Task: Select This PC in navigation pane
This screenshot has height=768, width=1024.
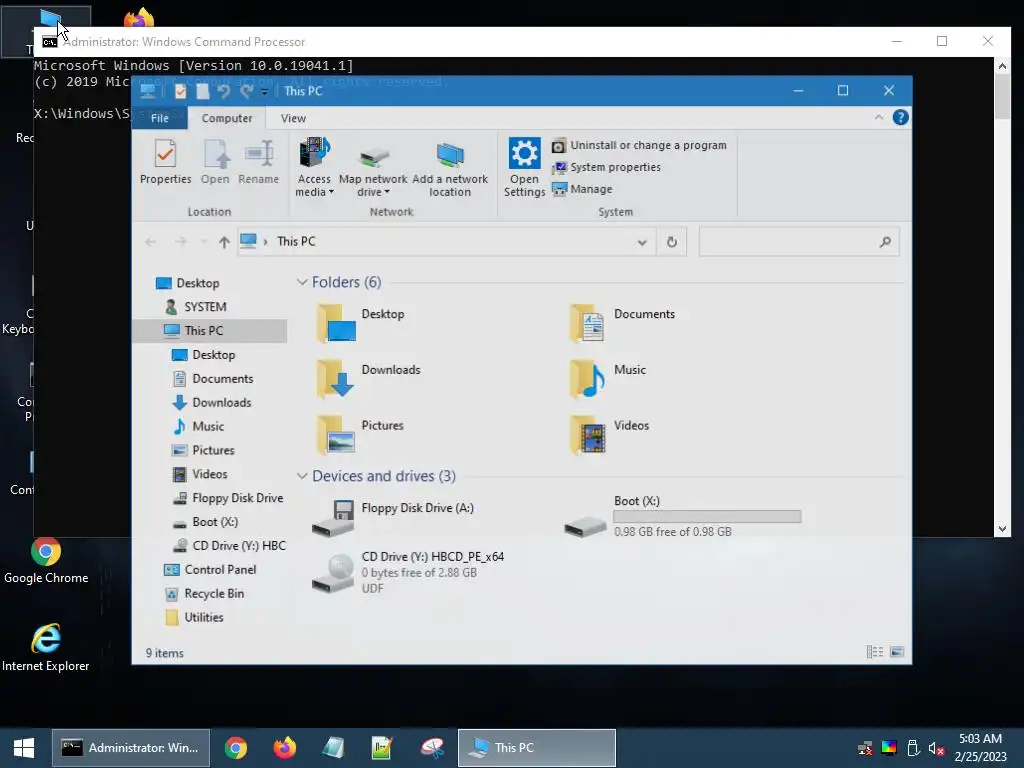Action: click(210, 330)
